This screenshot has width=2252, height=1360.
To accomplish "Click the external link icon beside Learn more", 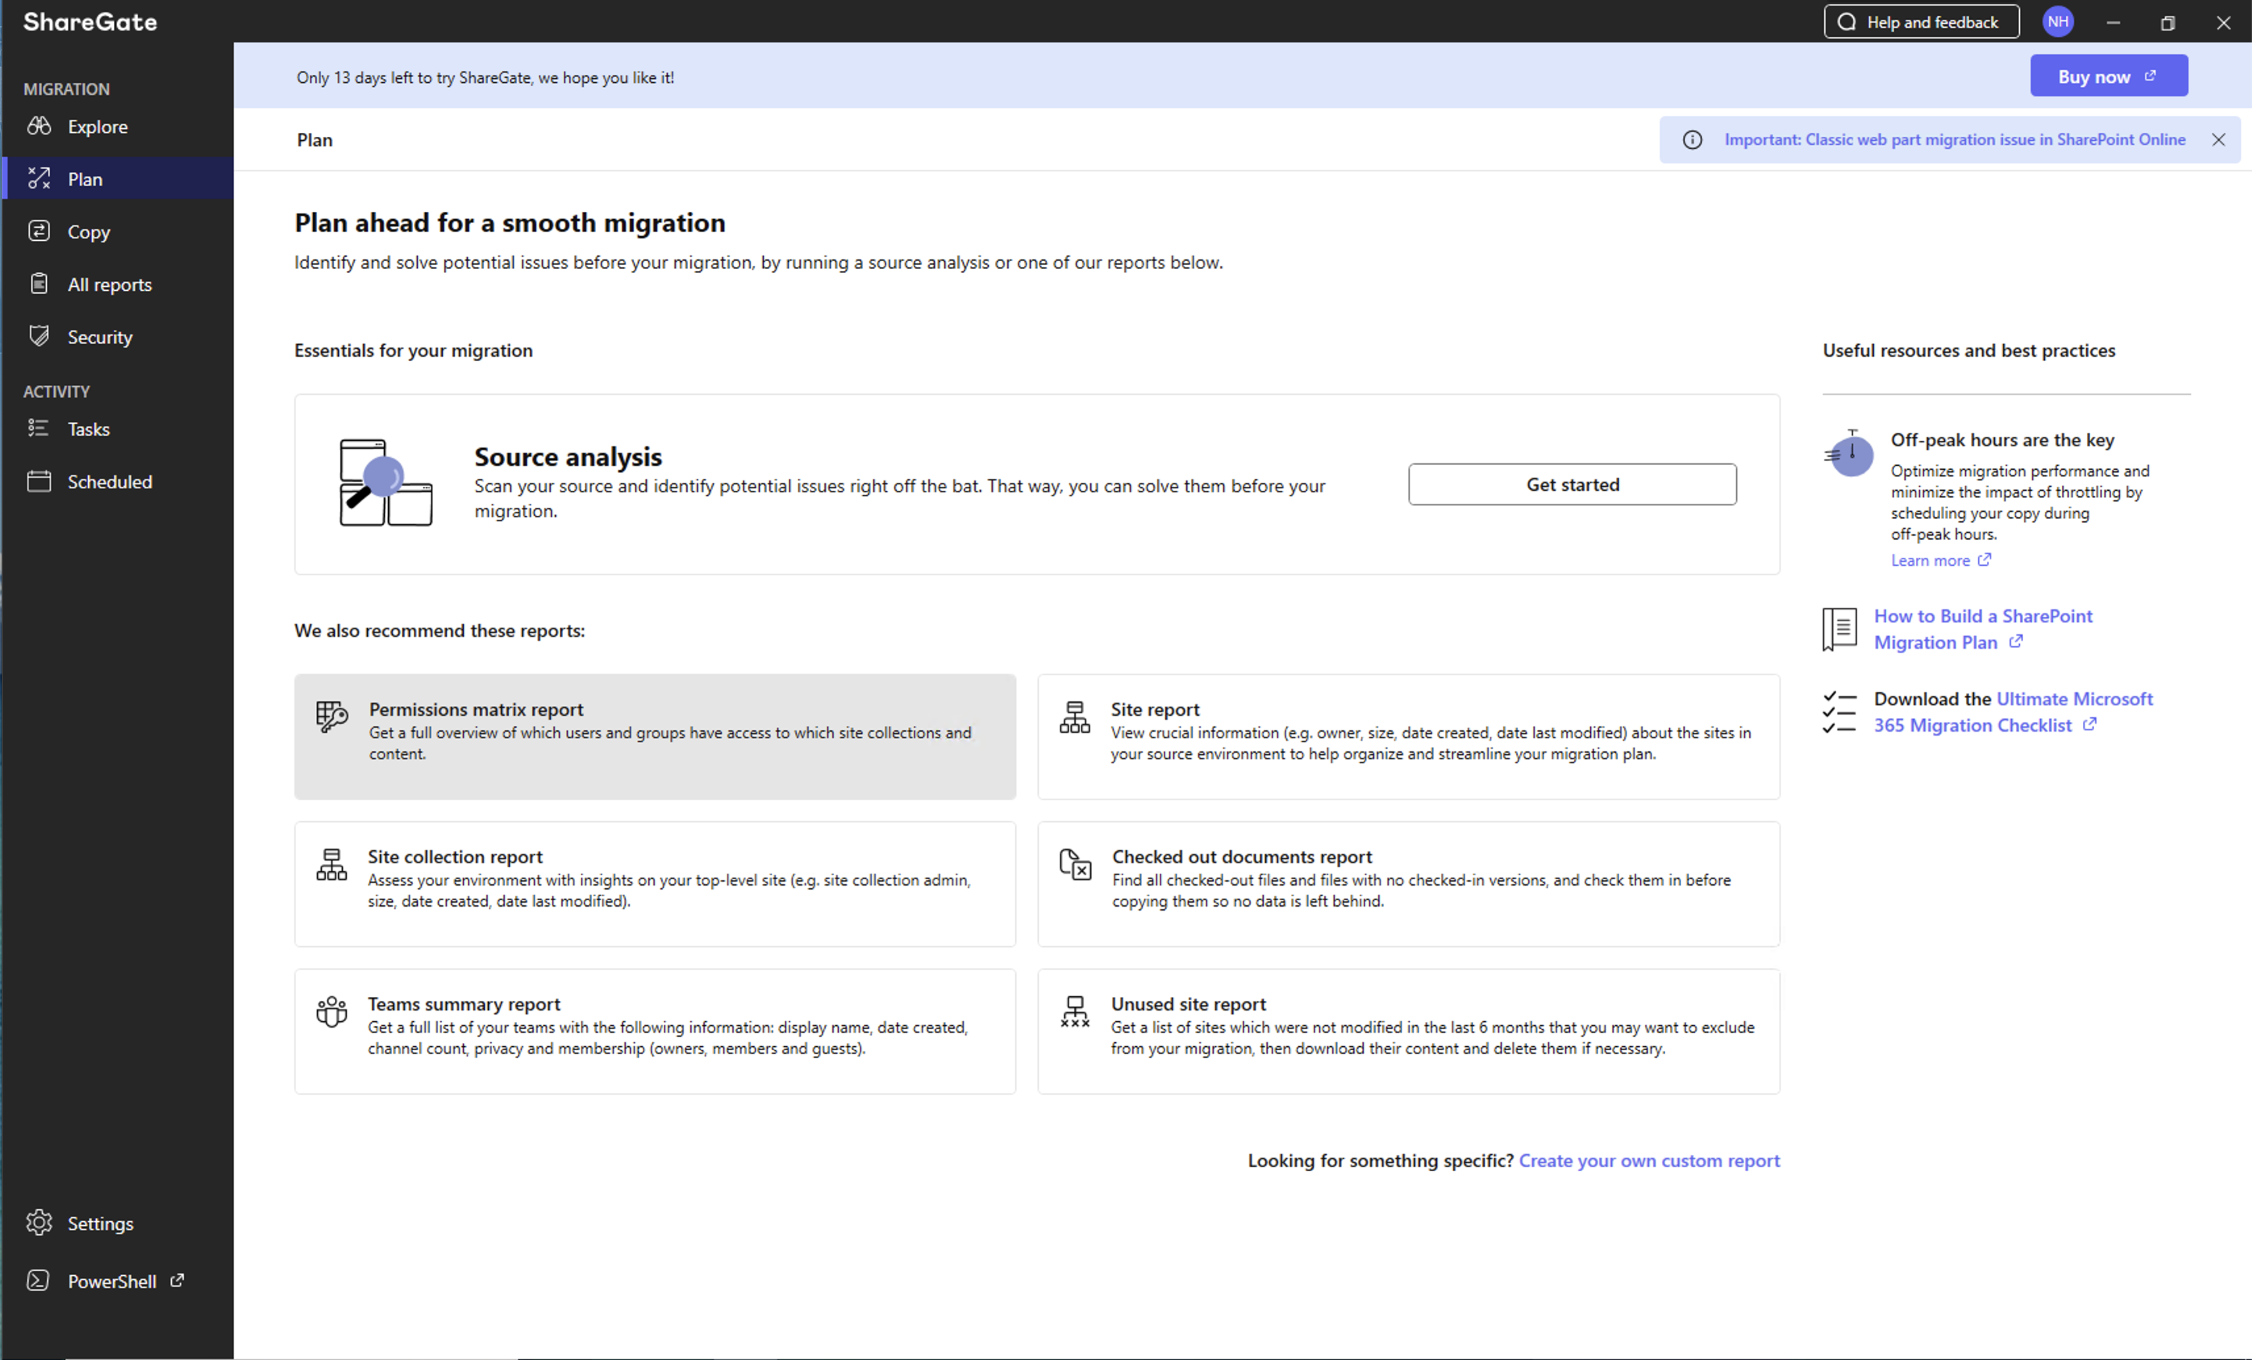I will (x=1985, y=560).
